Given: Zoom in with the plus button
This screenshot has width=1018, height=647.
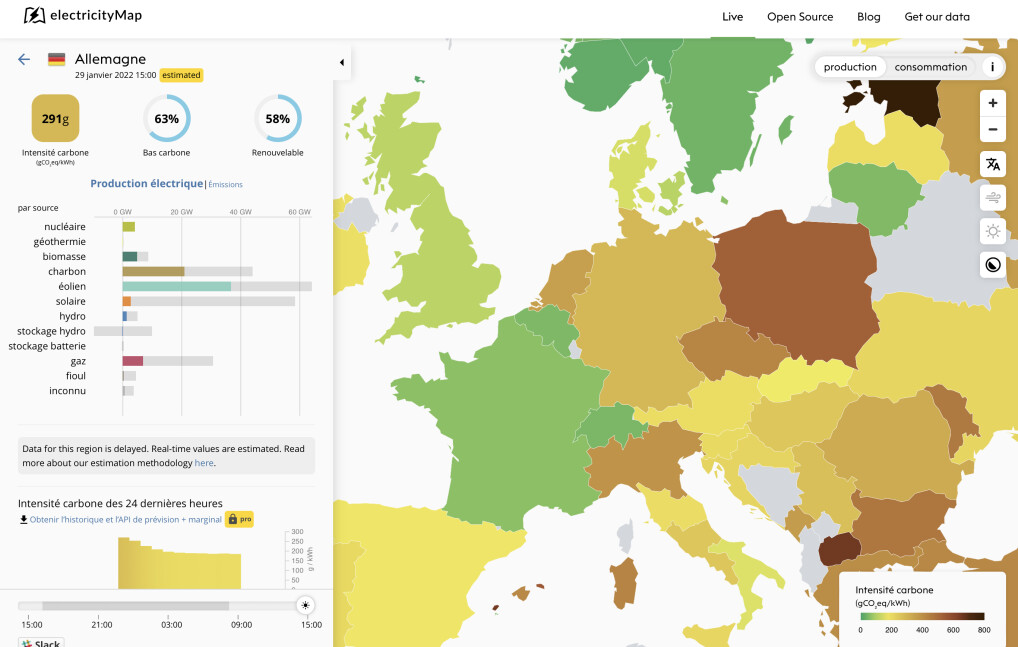Looking at the screenshot, I should (x=993, y=103).
